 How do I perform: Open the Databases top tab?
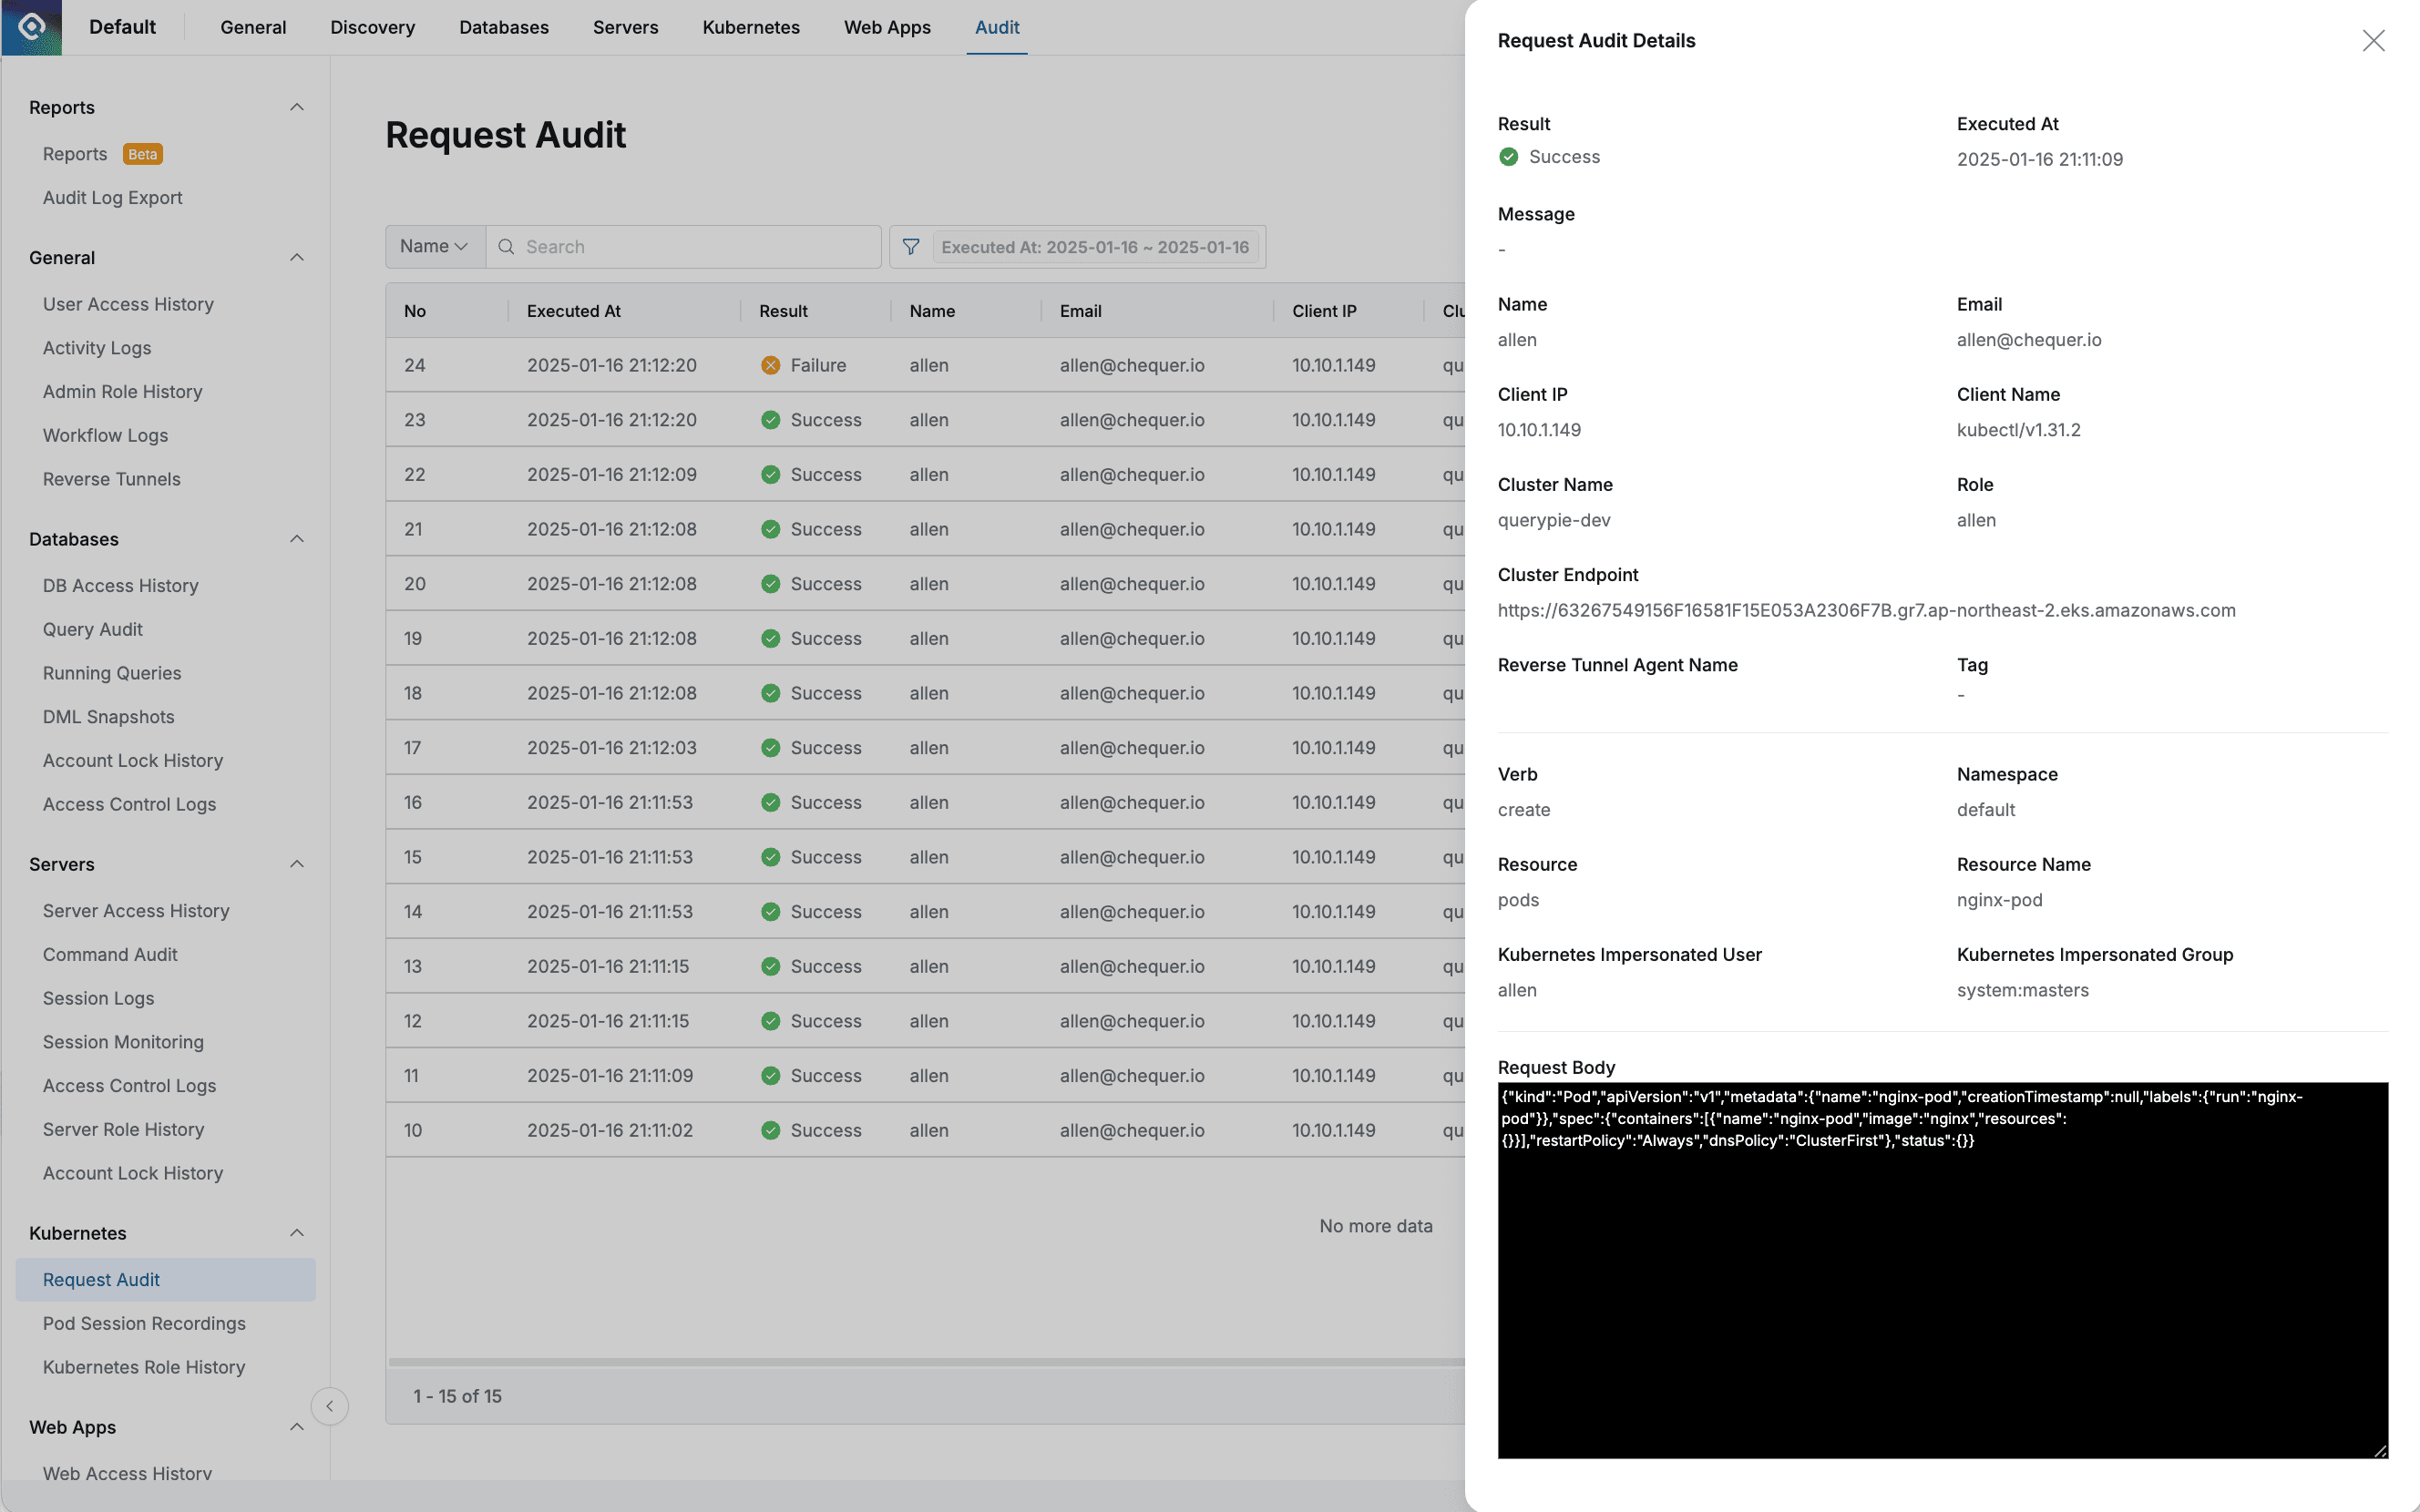(x=503, y=27)
